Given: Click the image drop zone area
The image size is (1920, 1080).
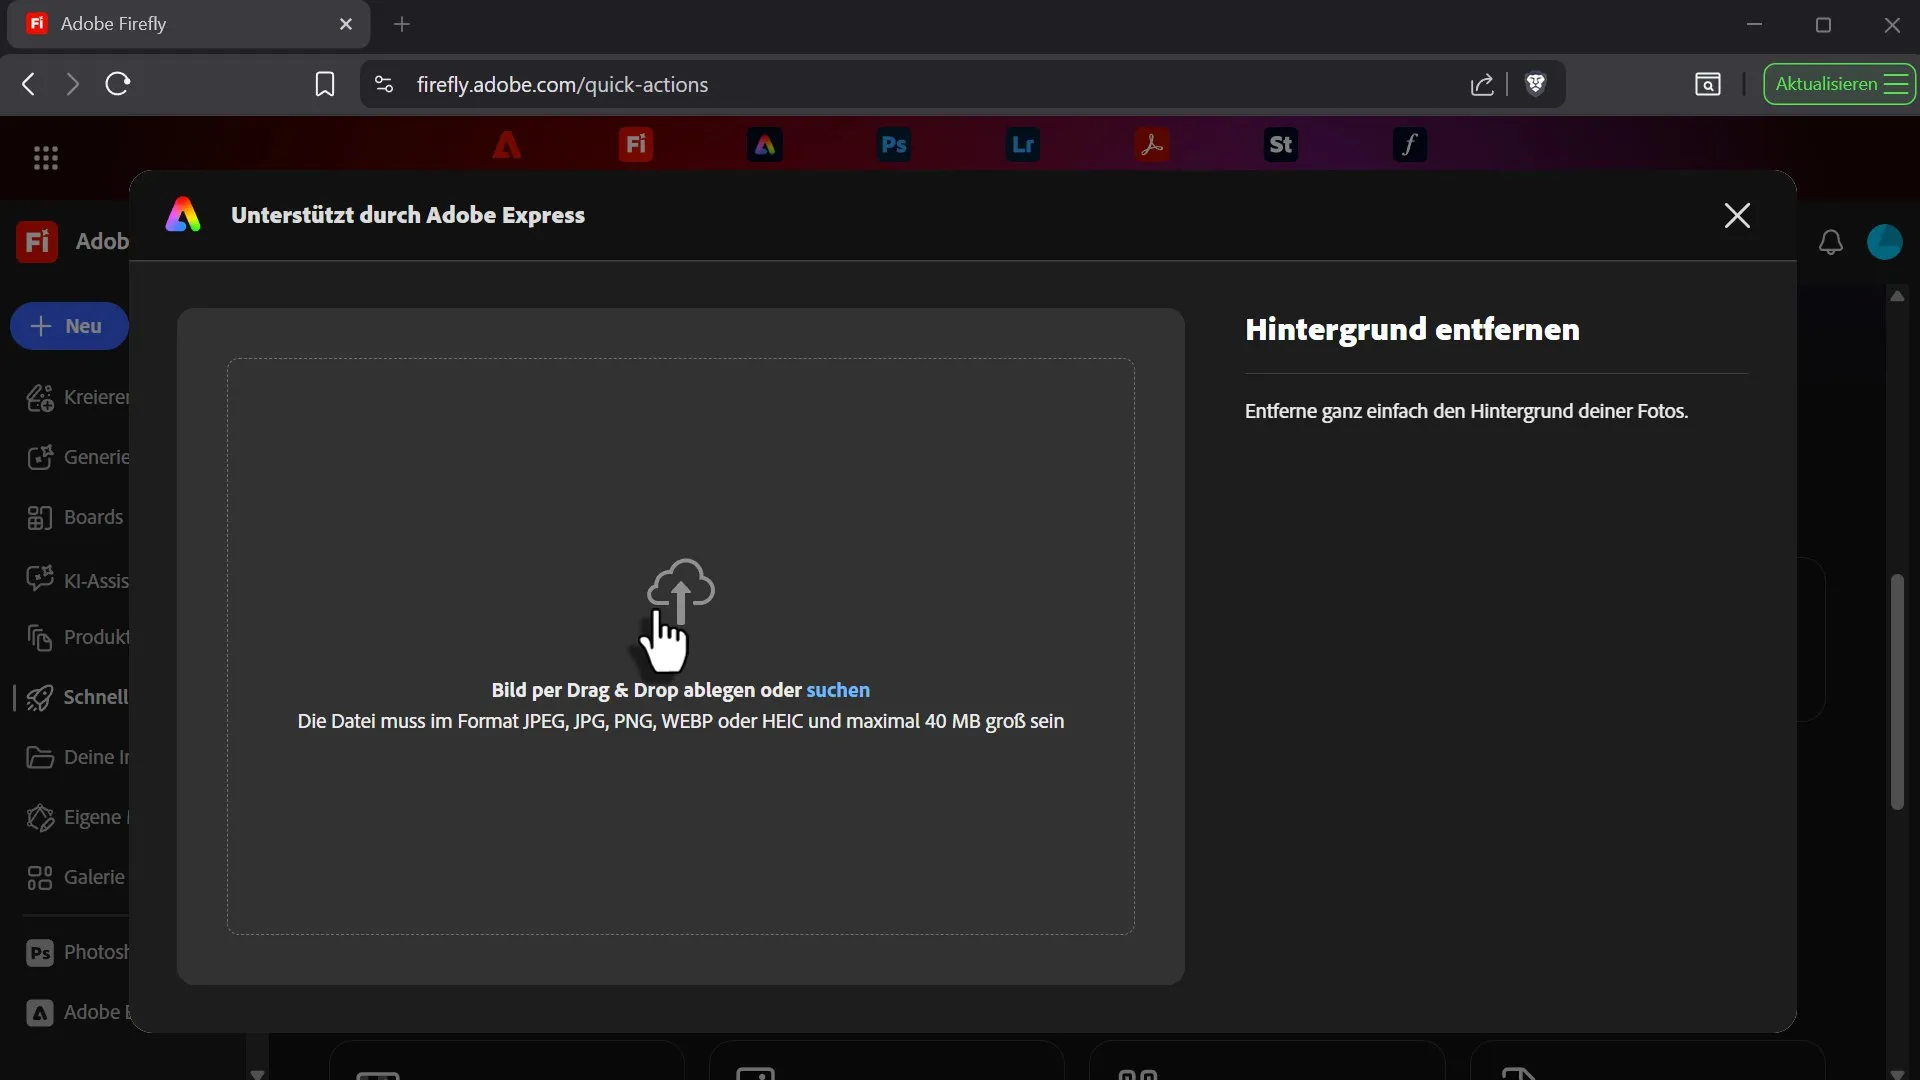Looking at the screenshot, I should 681,646.
